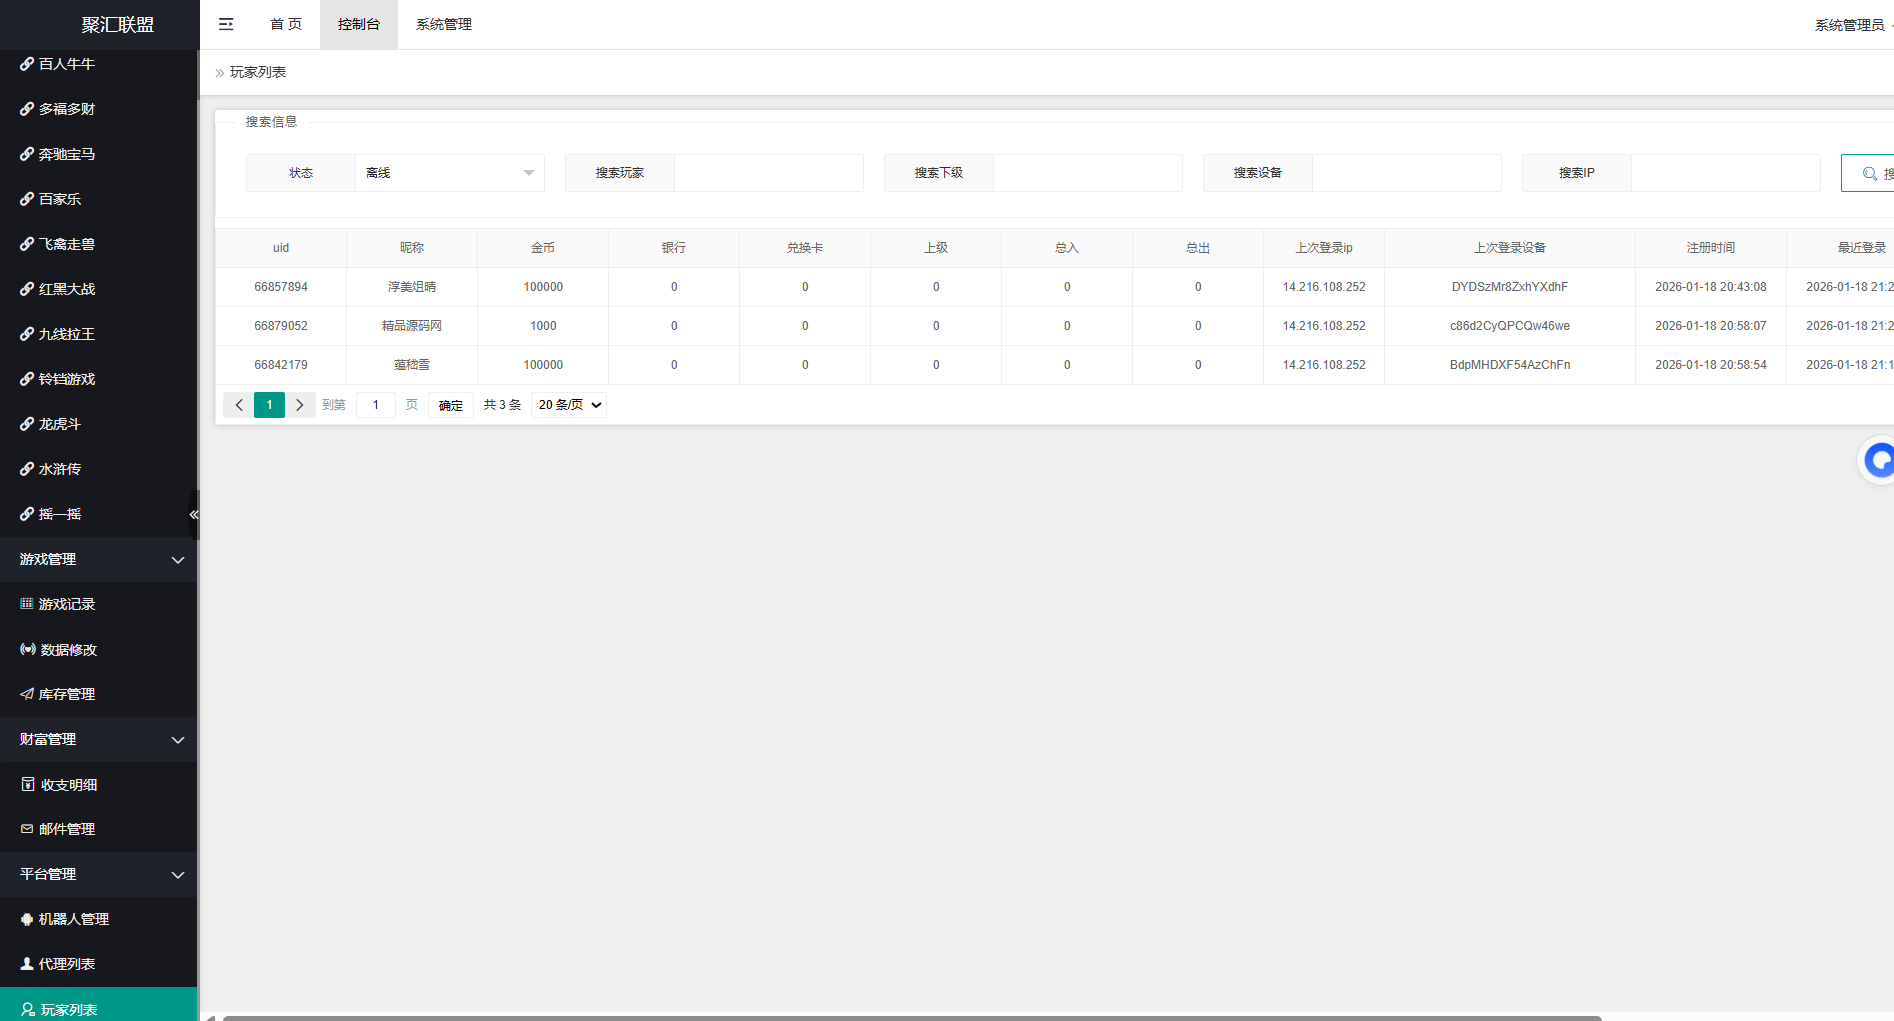Open 邮件管理 mail management page
1894x1021 pixels.
pos(67,829)
